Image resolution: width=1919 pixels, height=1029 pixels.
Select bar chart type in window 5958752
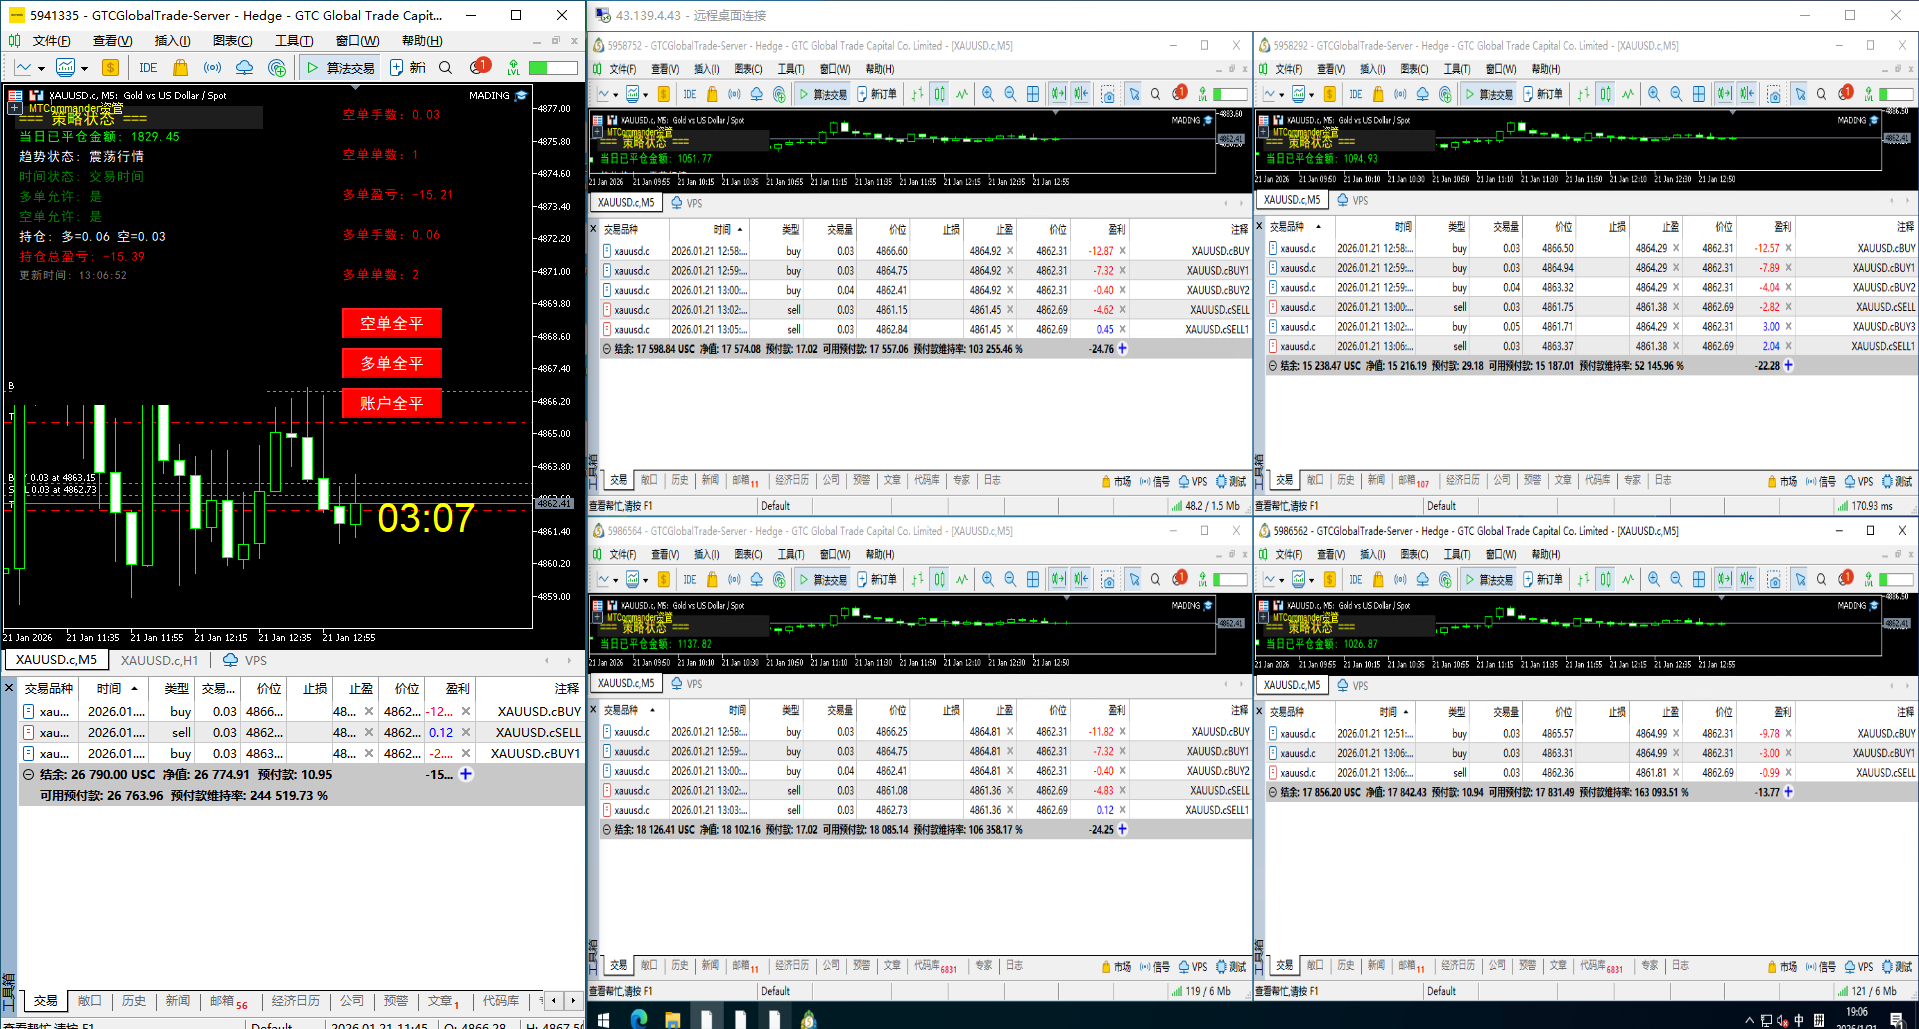(x=917, y=94)
